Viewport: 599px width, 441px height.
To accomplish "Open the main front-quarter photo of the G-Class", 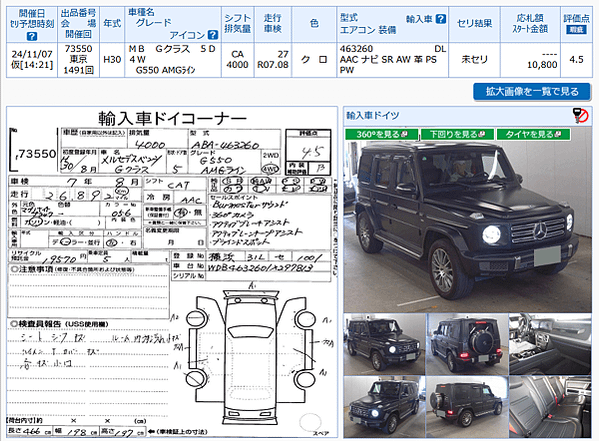I will click(x=468, y=226).
